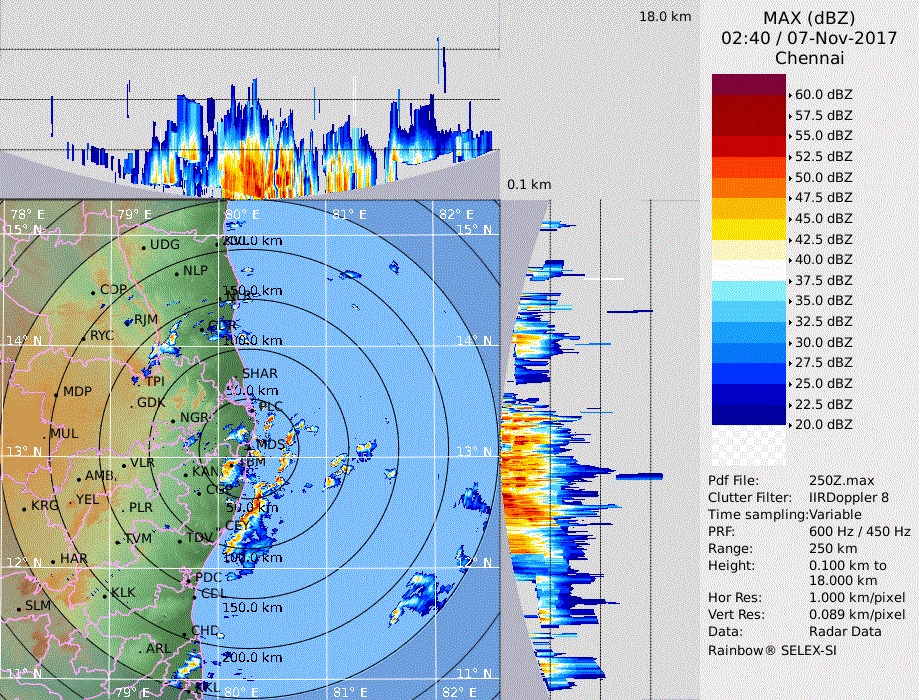The width and height of the screenshot is (919, 700).
Task: Click the 250 km Range value
Action: point(833,549)
